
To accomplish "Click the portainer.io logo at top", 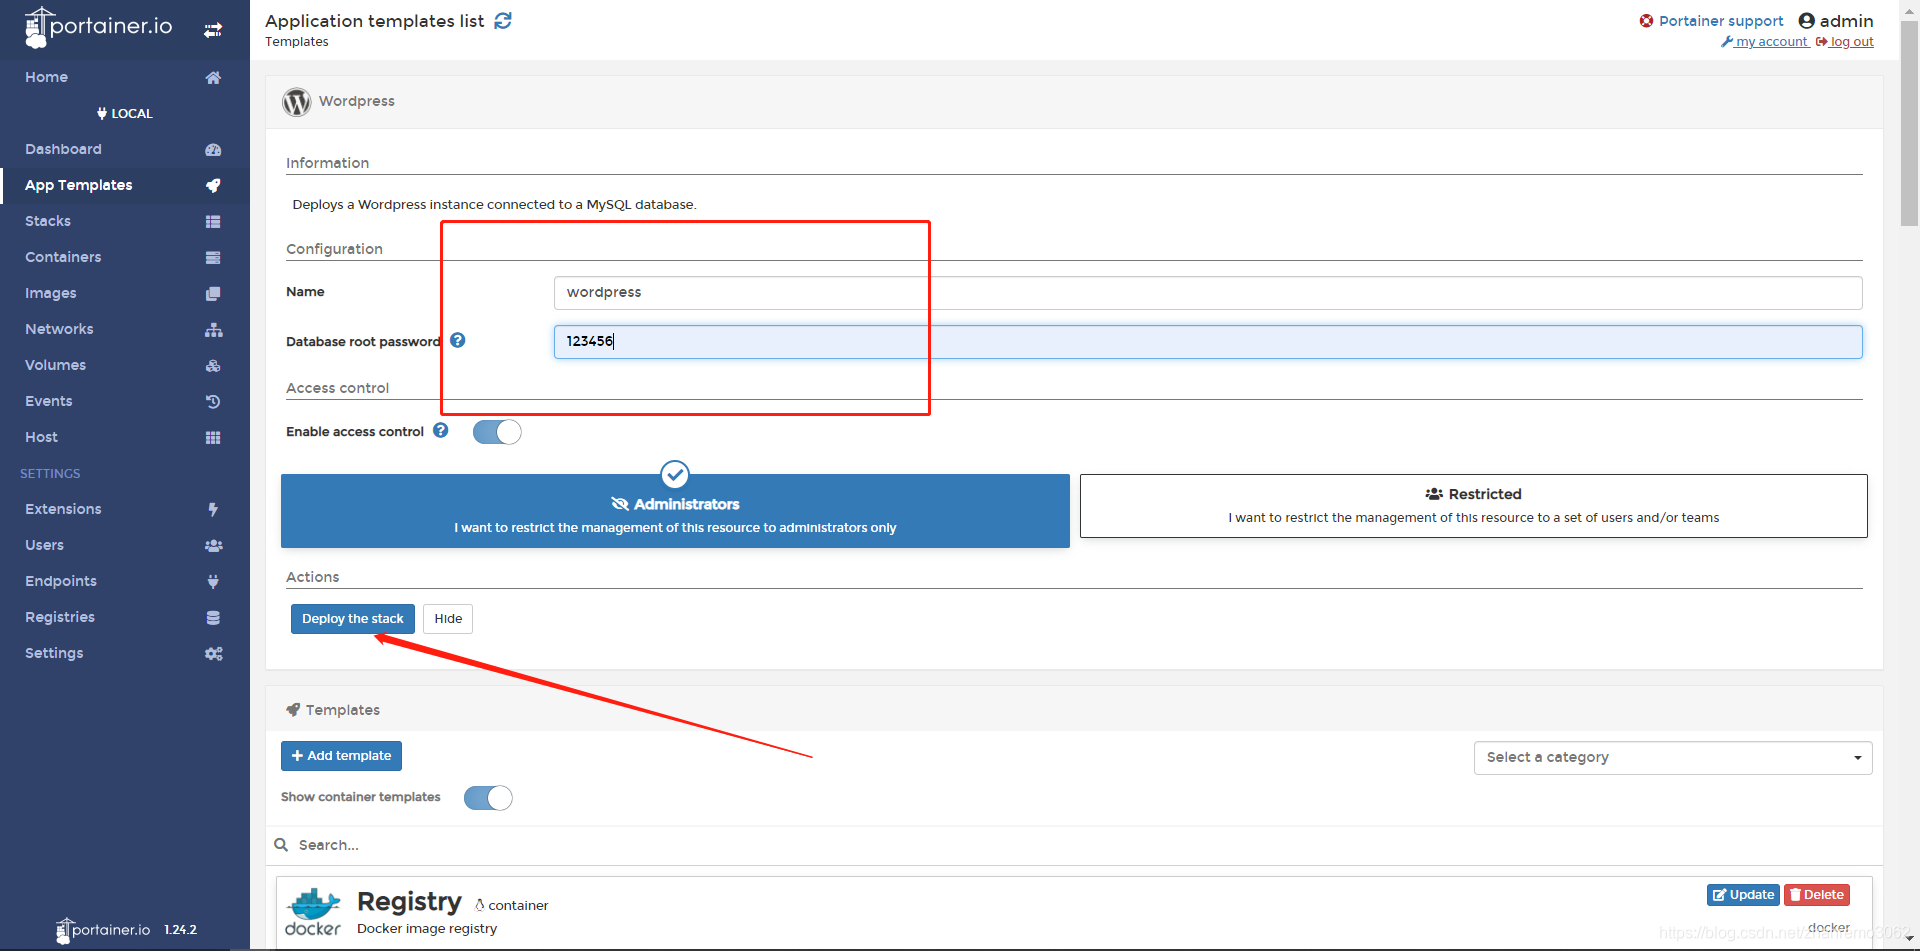I will [x=98, y=27].
